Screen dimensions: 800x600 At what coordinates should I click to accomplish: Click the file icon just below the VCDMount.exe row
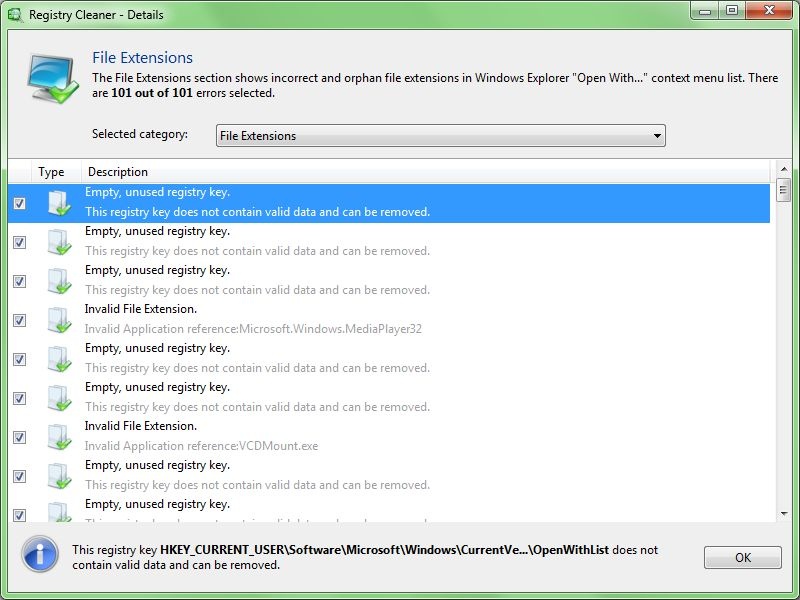pos(59,476)
